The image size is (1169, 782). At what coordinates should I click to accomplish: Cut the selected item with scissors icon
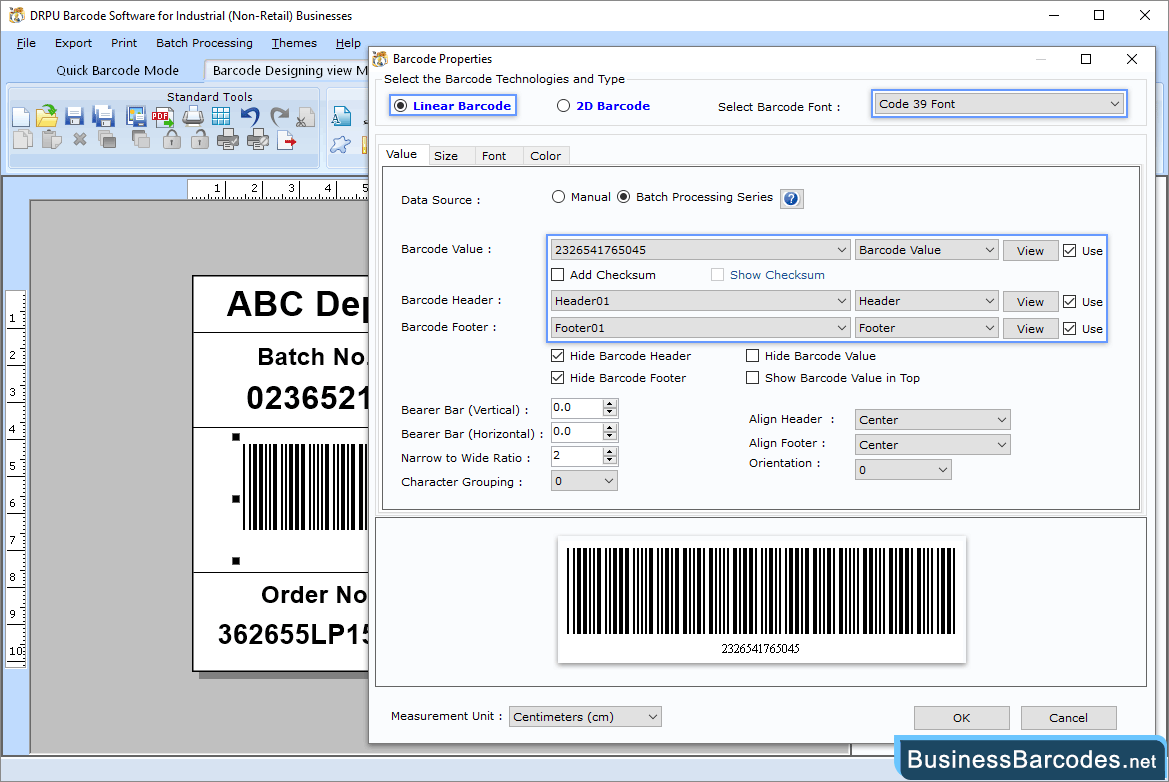304,117
